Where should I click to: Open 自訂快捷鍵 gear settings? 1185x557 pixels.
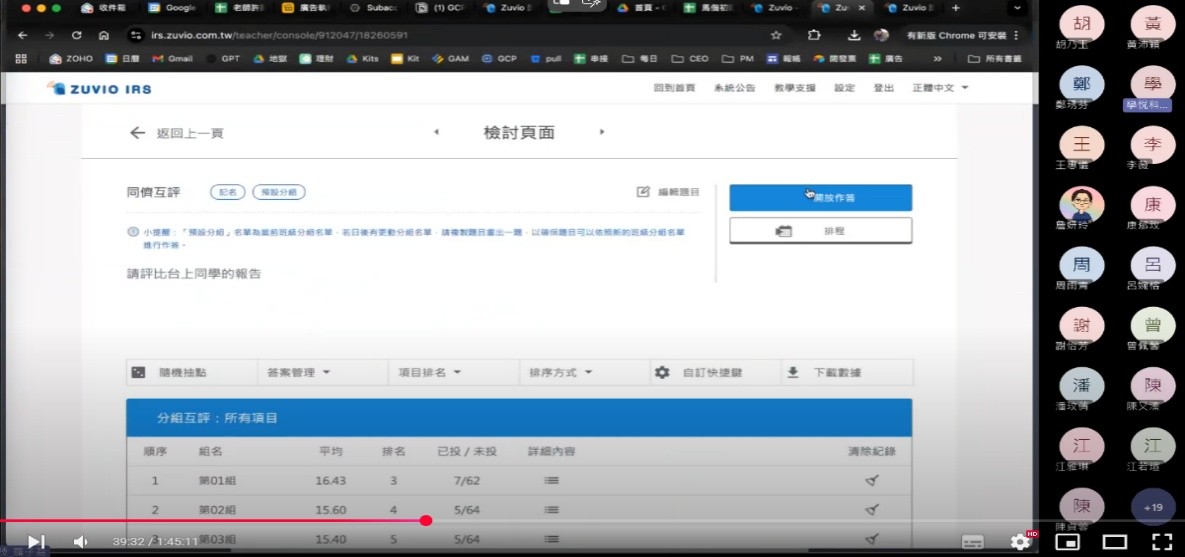(x=662, y=373)
